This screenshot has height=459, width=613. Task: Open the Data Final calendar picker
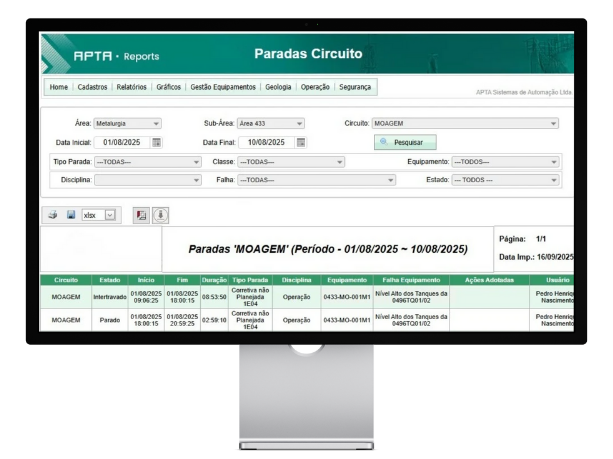tap(301, 143)
